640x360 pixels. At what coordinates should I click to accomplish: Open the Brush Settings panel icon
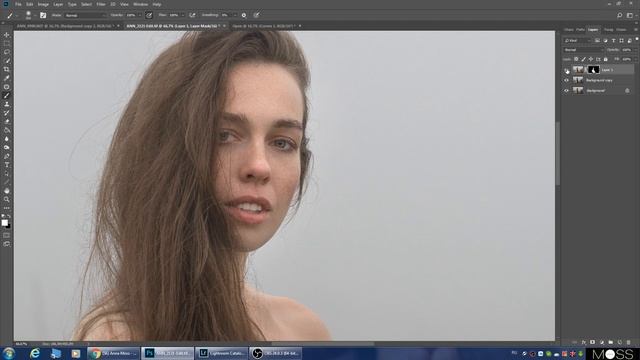tap(43, 15)
